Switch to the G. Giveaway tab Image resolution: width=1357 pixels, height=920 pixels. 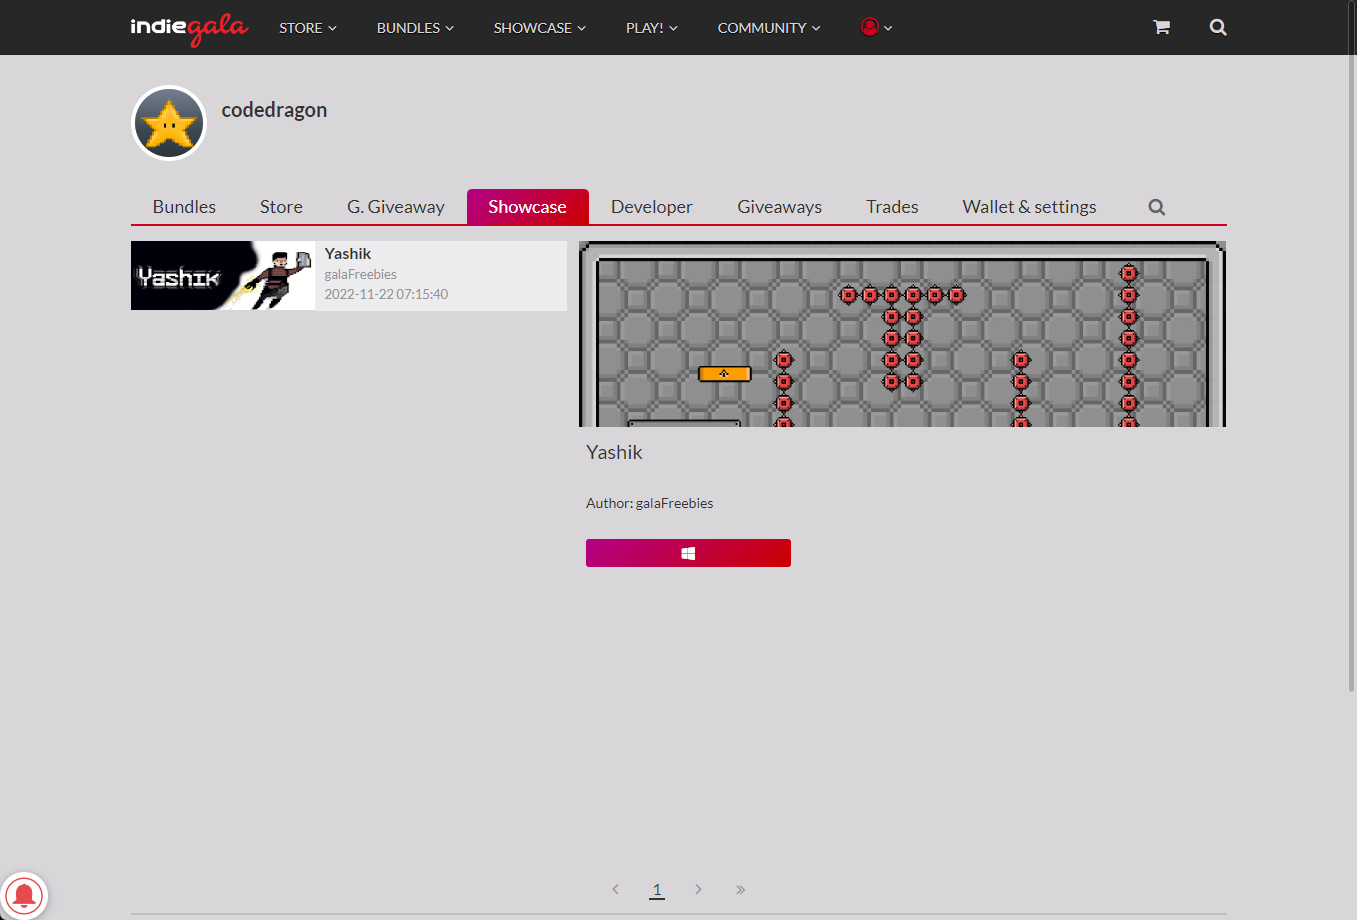pos(396,207)
